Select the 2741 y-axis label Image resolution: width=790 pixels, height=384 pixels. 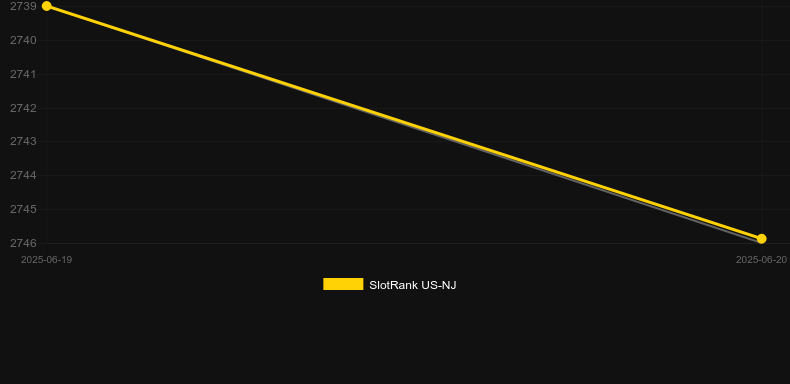[23, 74]
